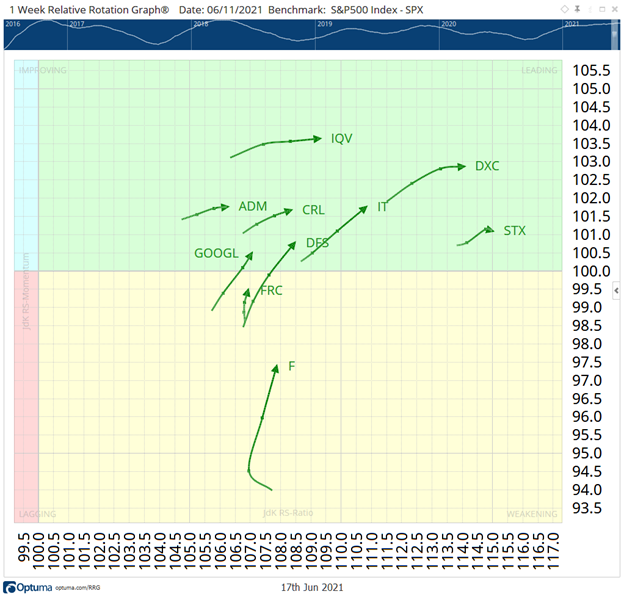The height and width of the screenshot is (597, 624).
Task: Expand the side panel arrow right of chart
Action: 616,291
